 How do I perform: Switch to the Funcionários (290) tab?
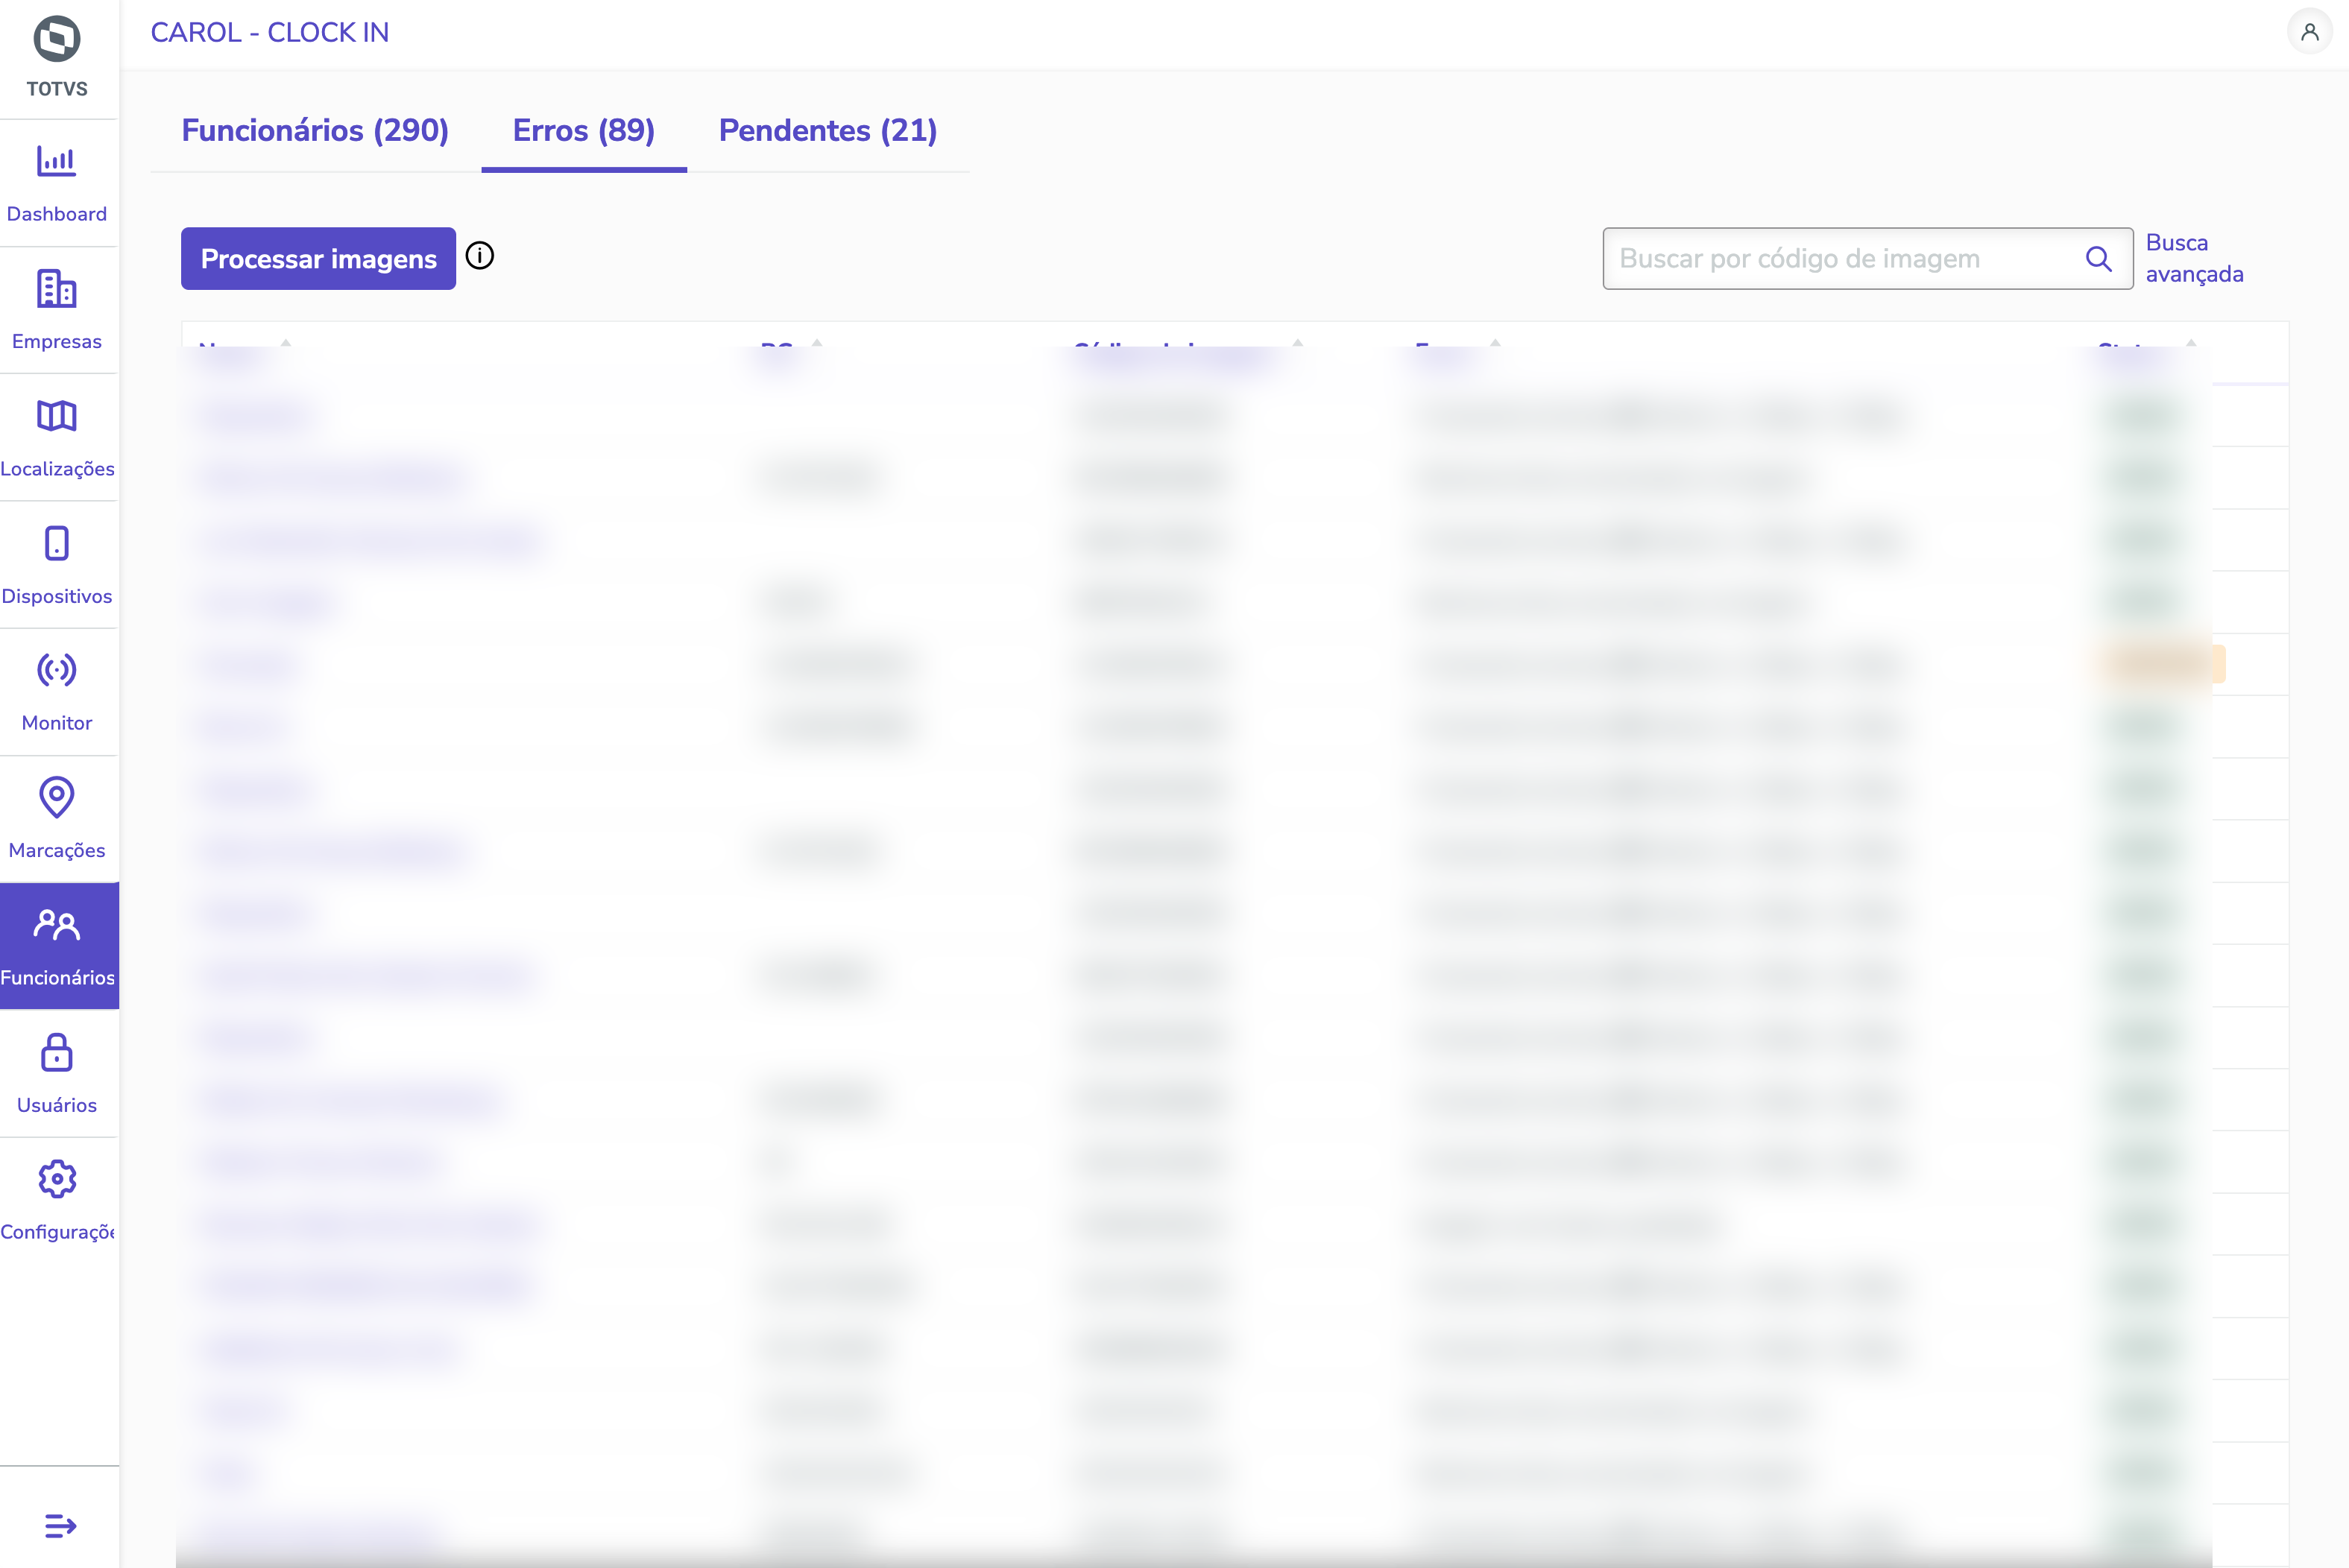[x=315, y=131]
